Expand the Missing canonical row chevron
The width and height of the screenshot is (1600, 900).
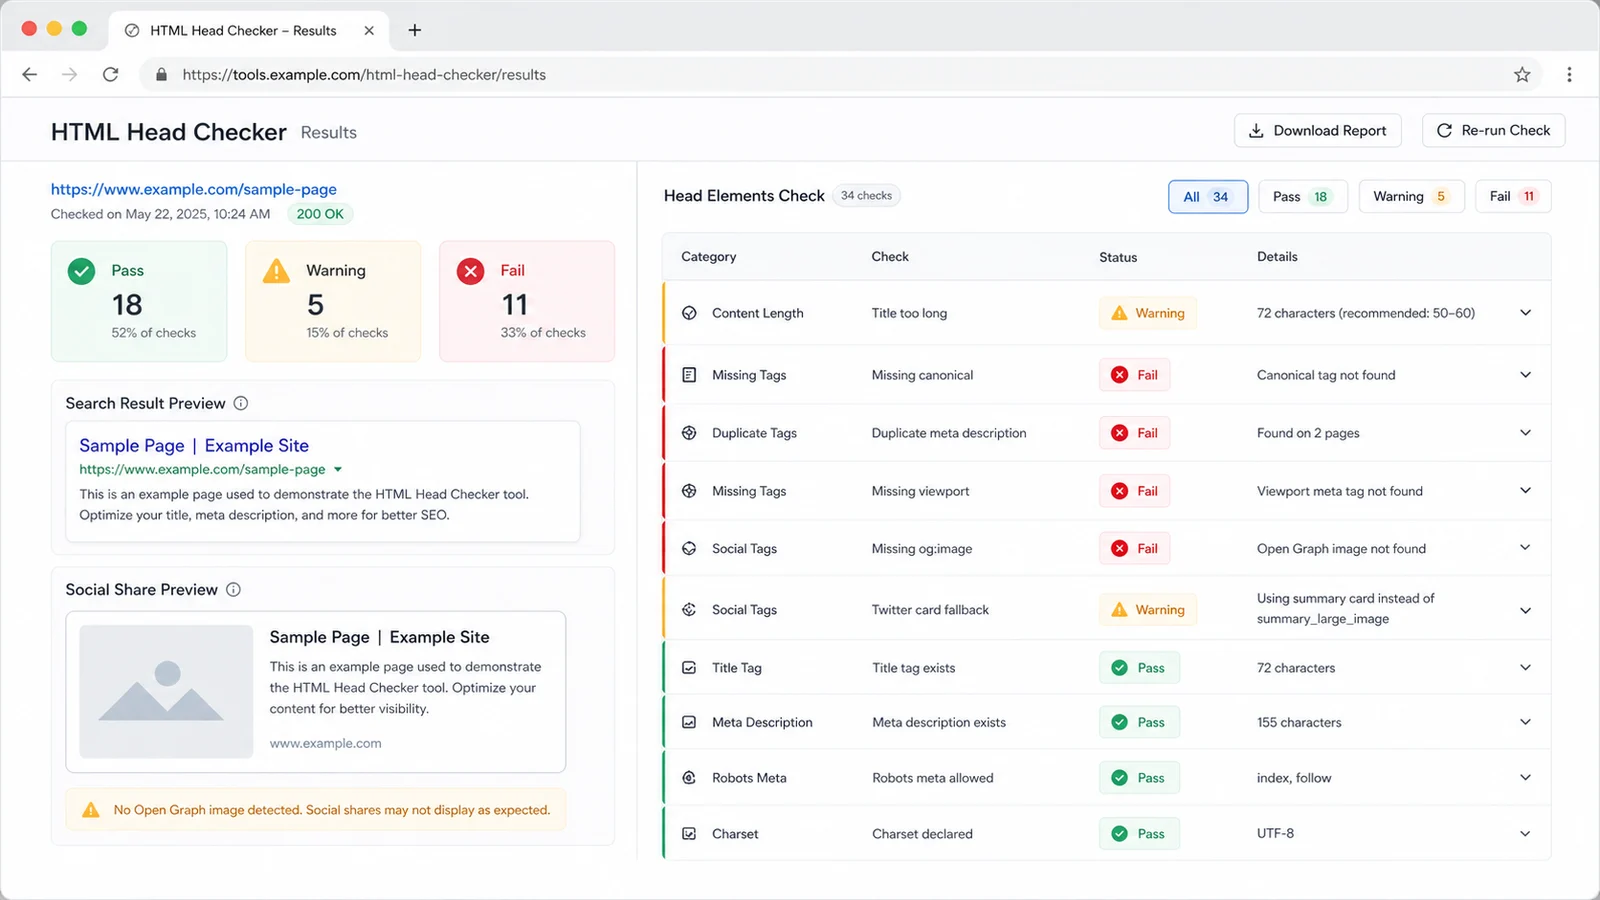click(1525, 375)
